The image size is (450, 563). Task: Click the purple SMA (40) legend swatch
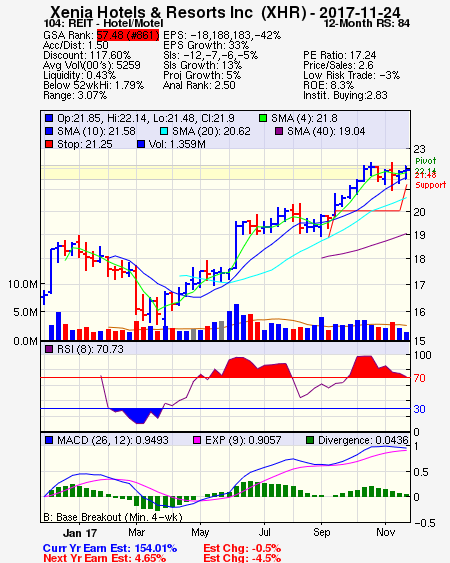pos(279,131)
